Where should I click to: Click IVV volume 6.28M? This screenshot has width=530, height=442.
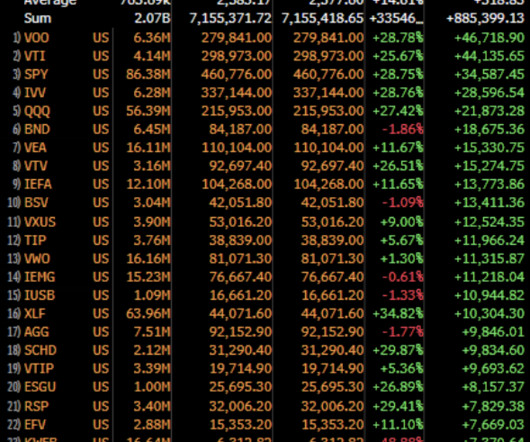[152, 92]
